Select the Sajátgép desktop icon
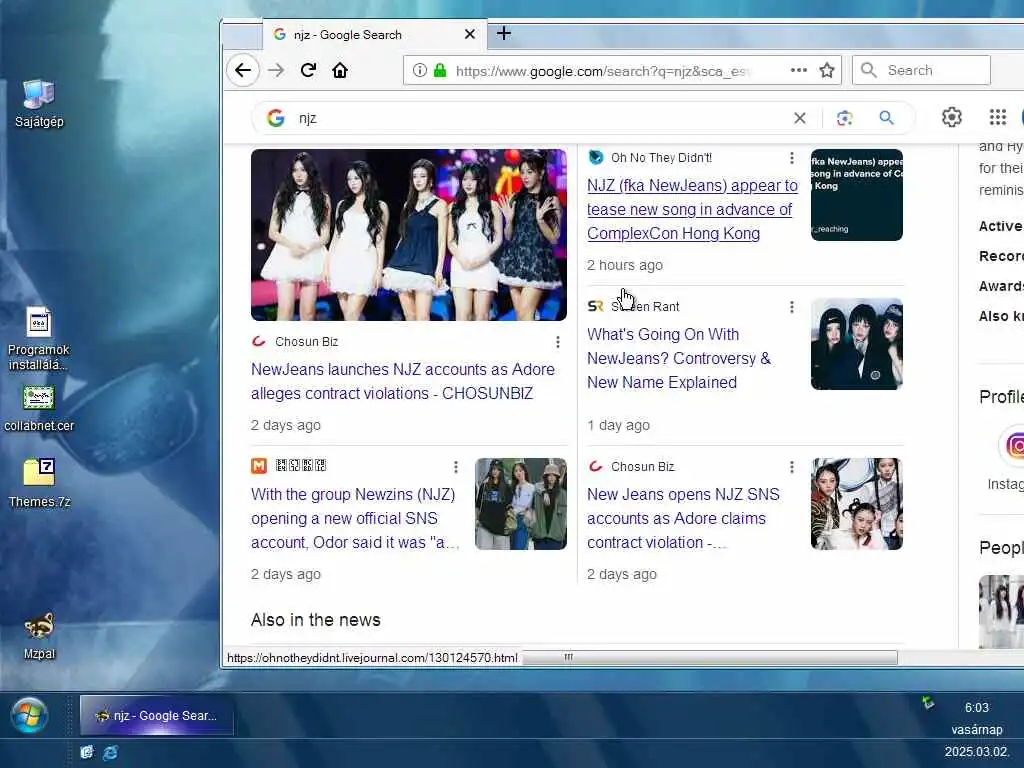This screenshot has height=768, width=1024. 39,103
